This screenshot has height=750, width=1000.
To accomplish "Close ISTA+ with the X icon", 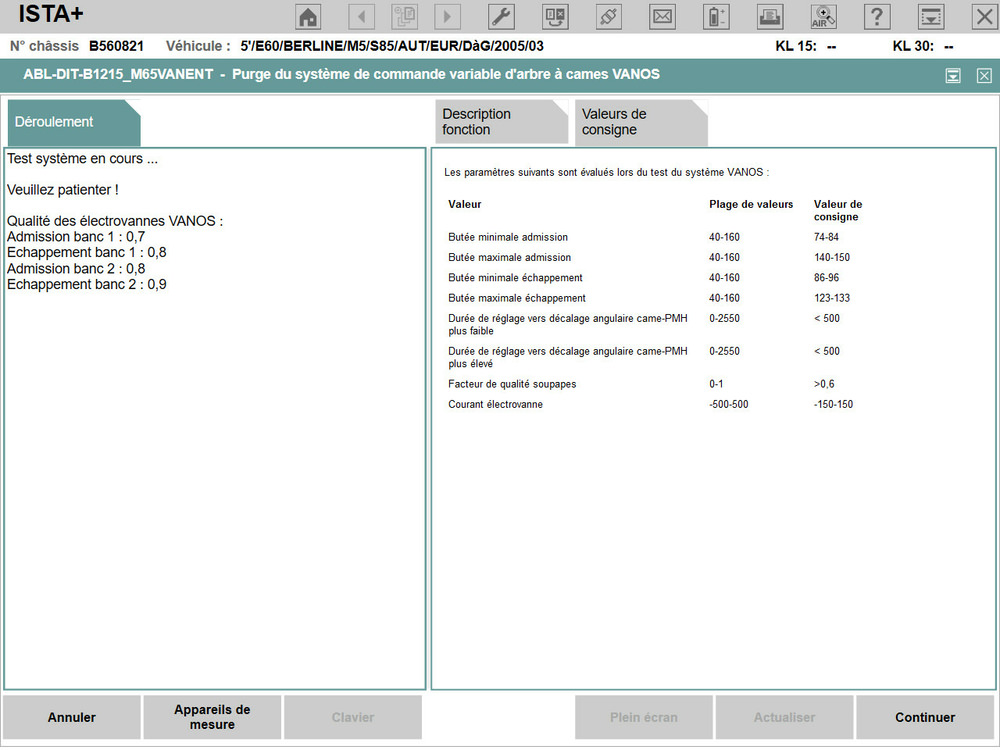I will 984,17.
